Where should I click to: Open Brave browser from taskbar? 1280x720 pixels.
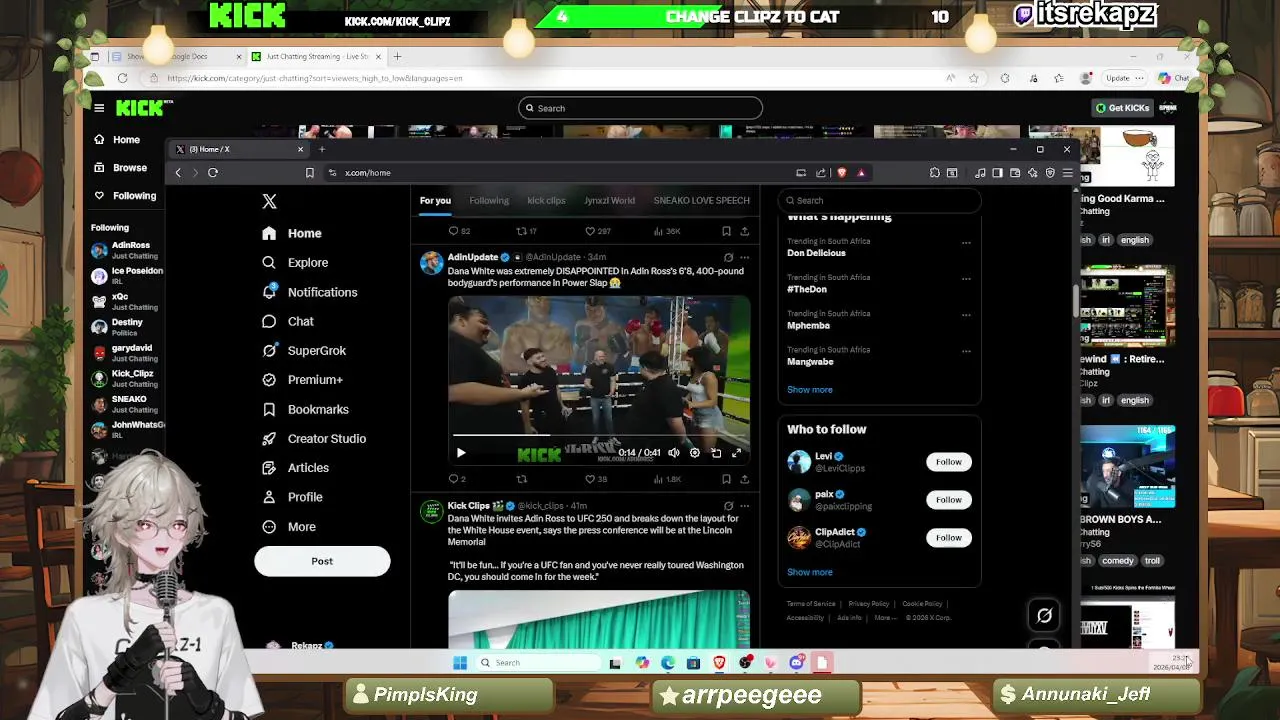[719, 662]
